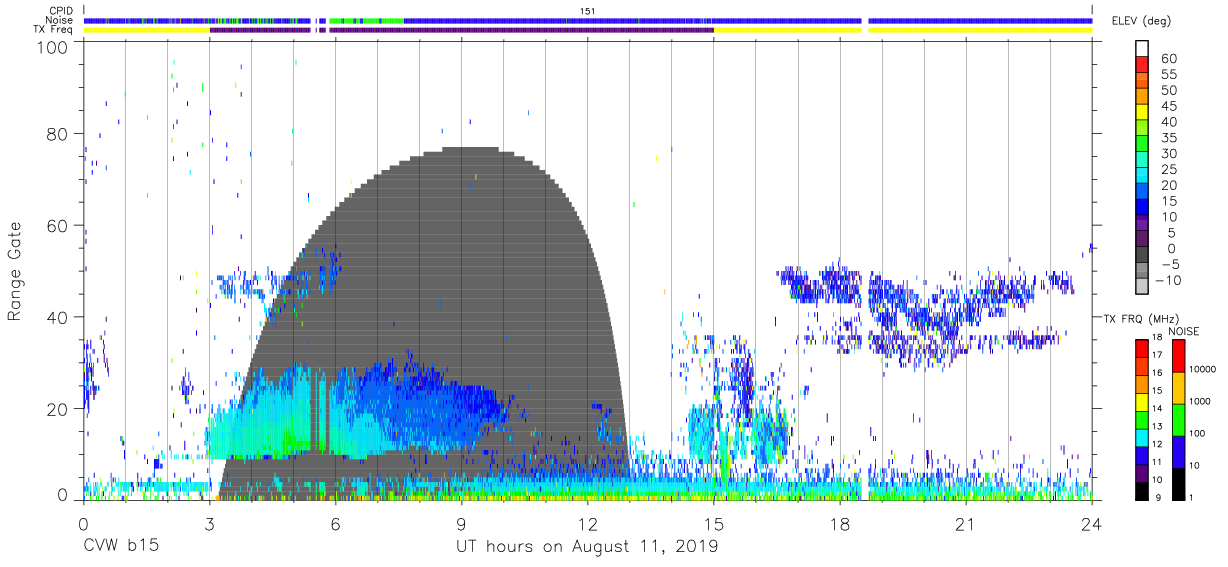1228x567 pixels.
Task: Click the x-axis tick label '24'
Action: pyautogui.click(x=1092, y=525)
